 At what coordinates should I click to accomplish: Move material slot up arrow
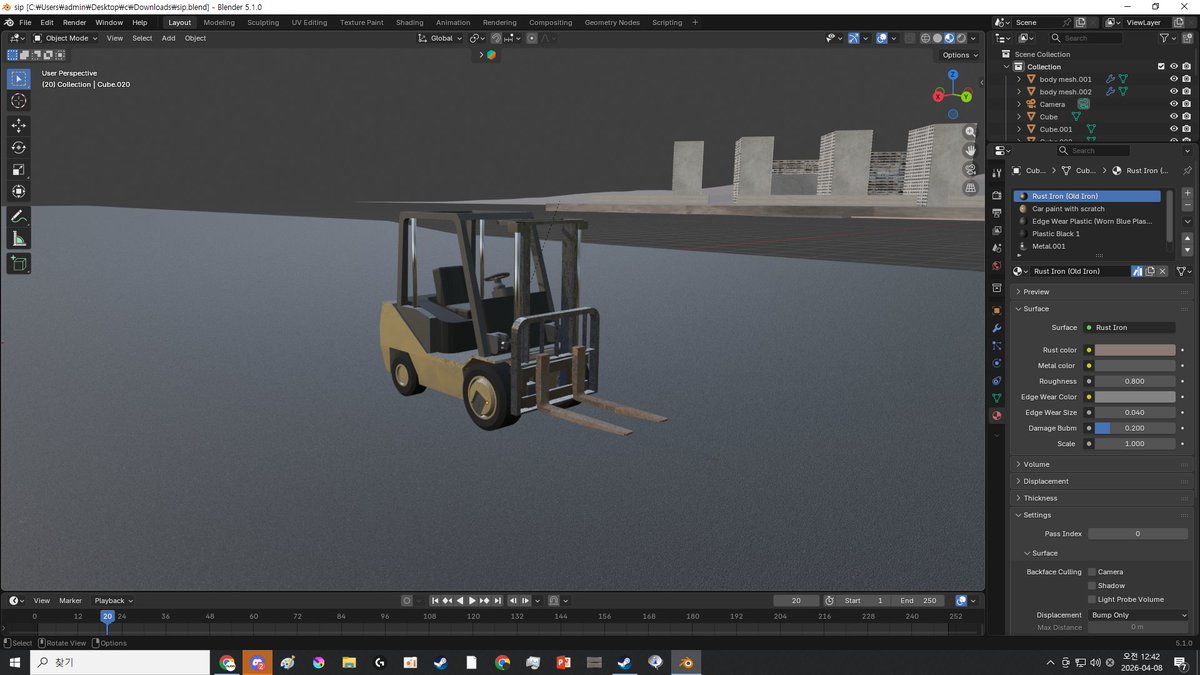click(1187, 238)
